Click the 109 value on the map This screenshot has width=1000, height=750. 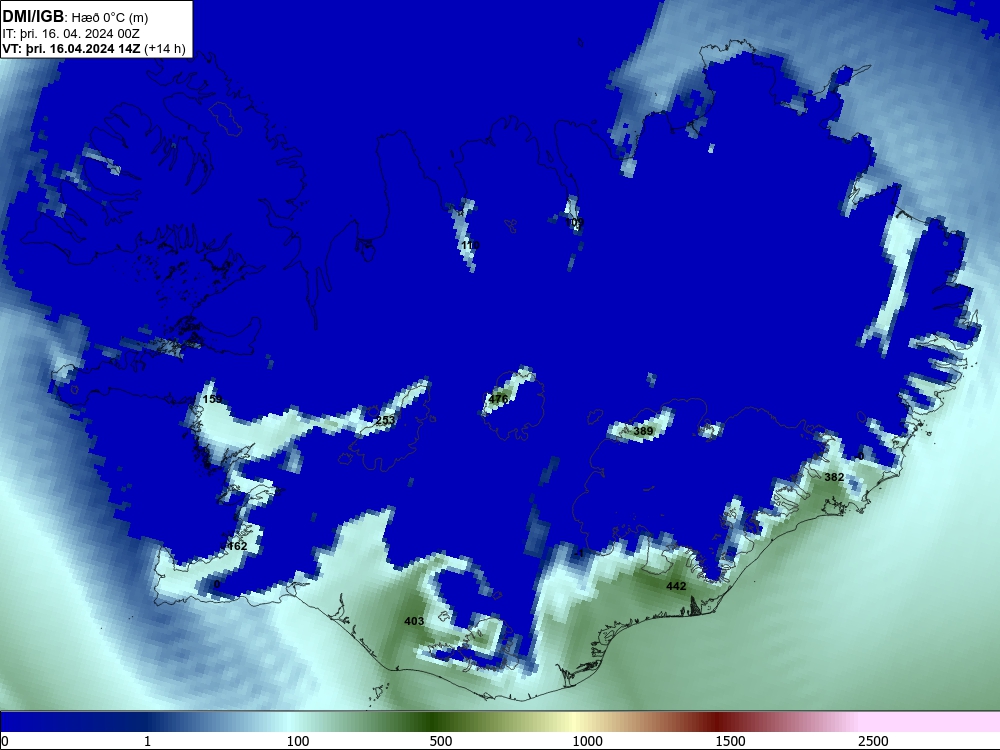click(575, 222)
